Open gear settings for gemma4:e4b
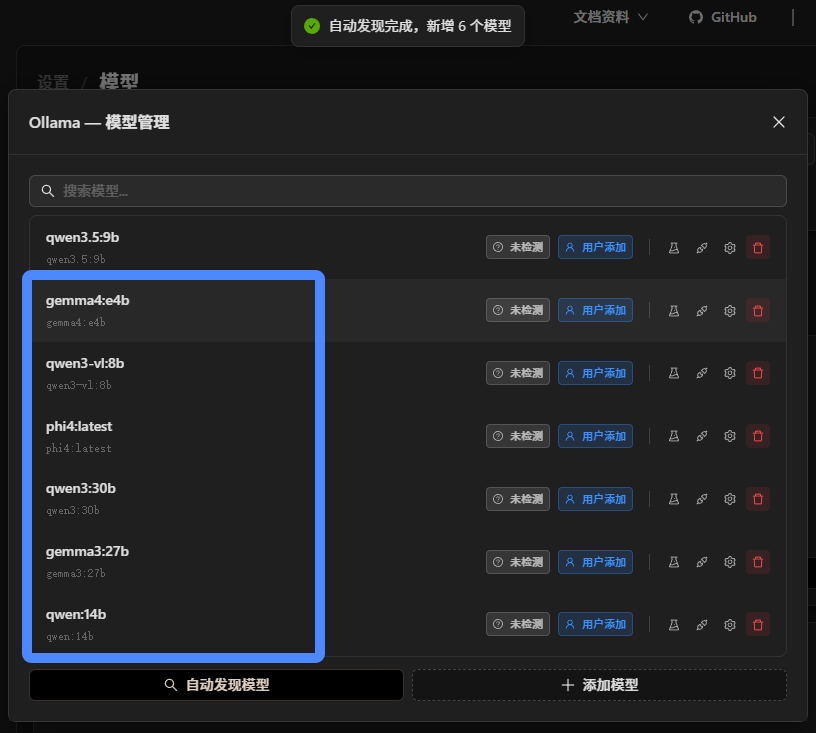The height and width of the screenshot is (733, 816). tap(730, 311)
